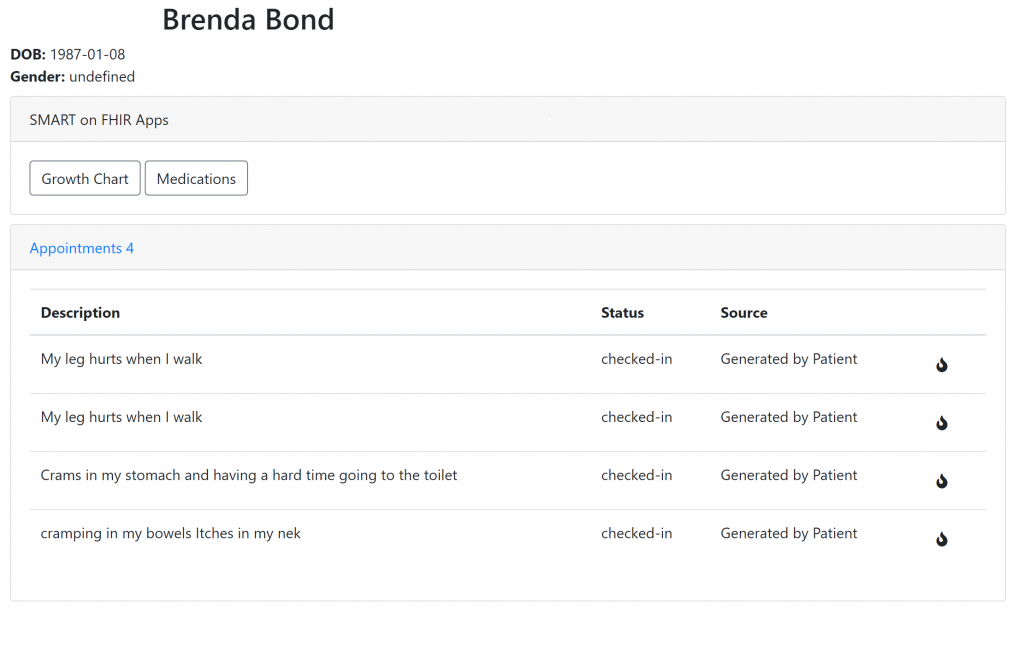Click the flame icon for the second leg-hurts appointment

coord(941,423)
